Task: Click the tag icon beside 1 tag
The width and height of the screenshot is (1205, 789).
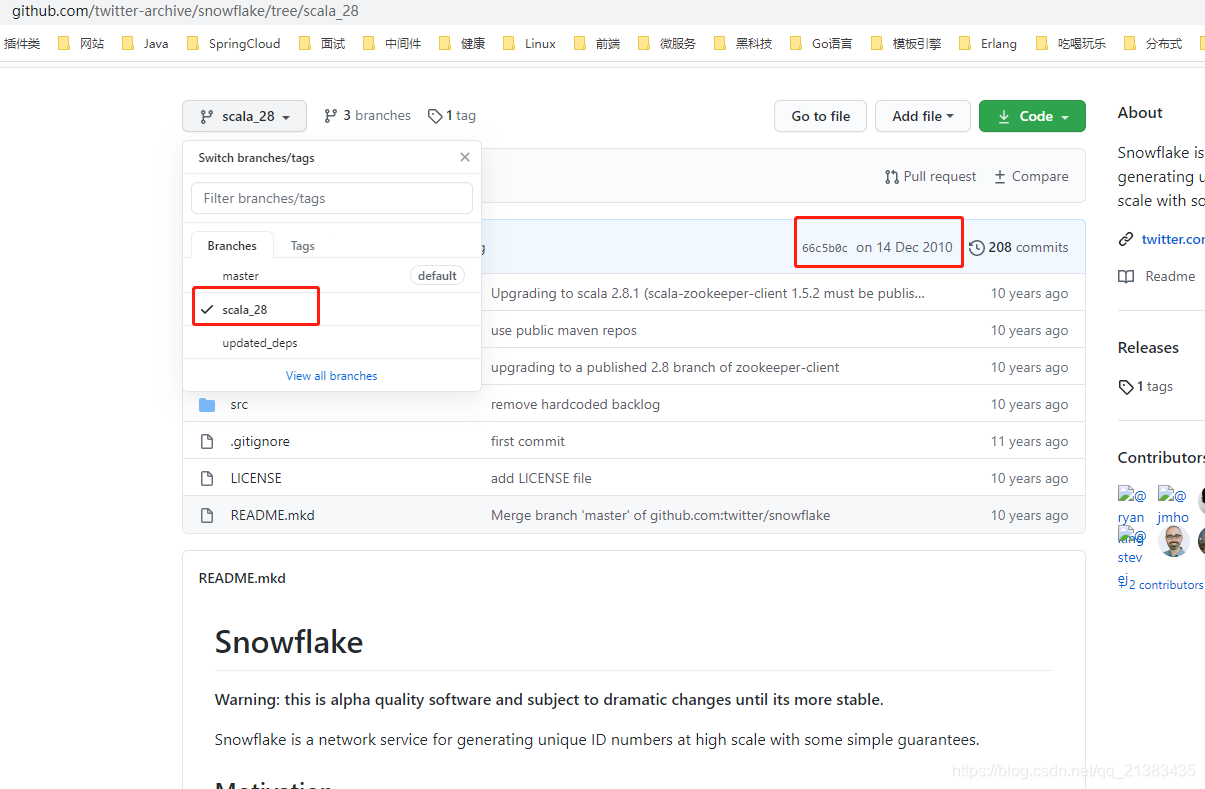Action: pos(435,116)
